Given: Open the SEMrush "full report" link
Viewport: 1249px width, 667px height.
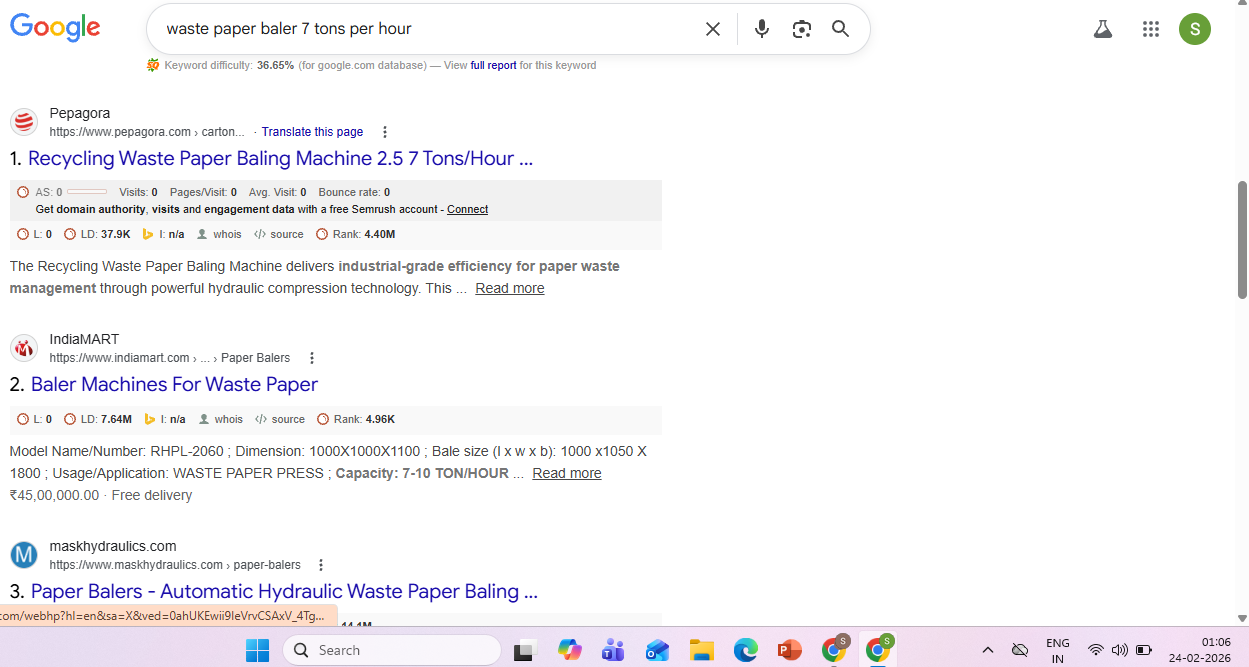Looking at the screenshot, I should [x=493, y=65].
